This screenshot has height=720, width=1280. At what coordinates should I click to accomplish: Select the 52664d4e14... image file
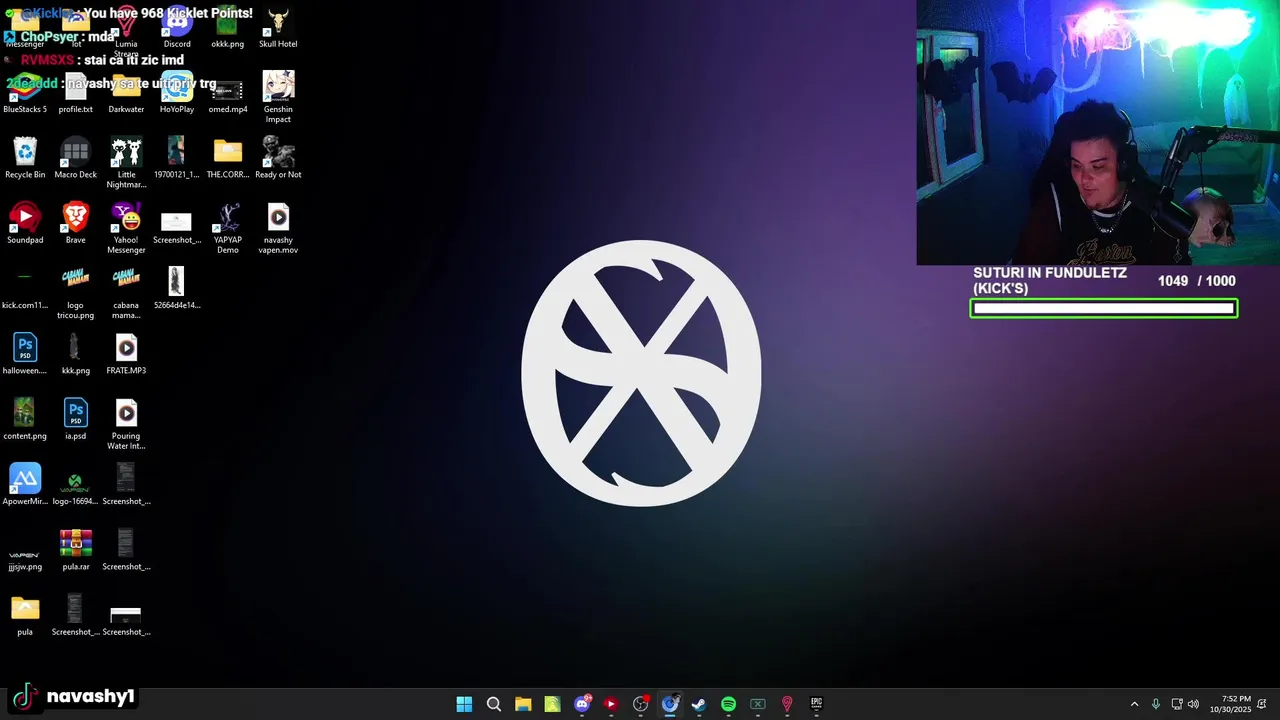tap(177, 288)
